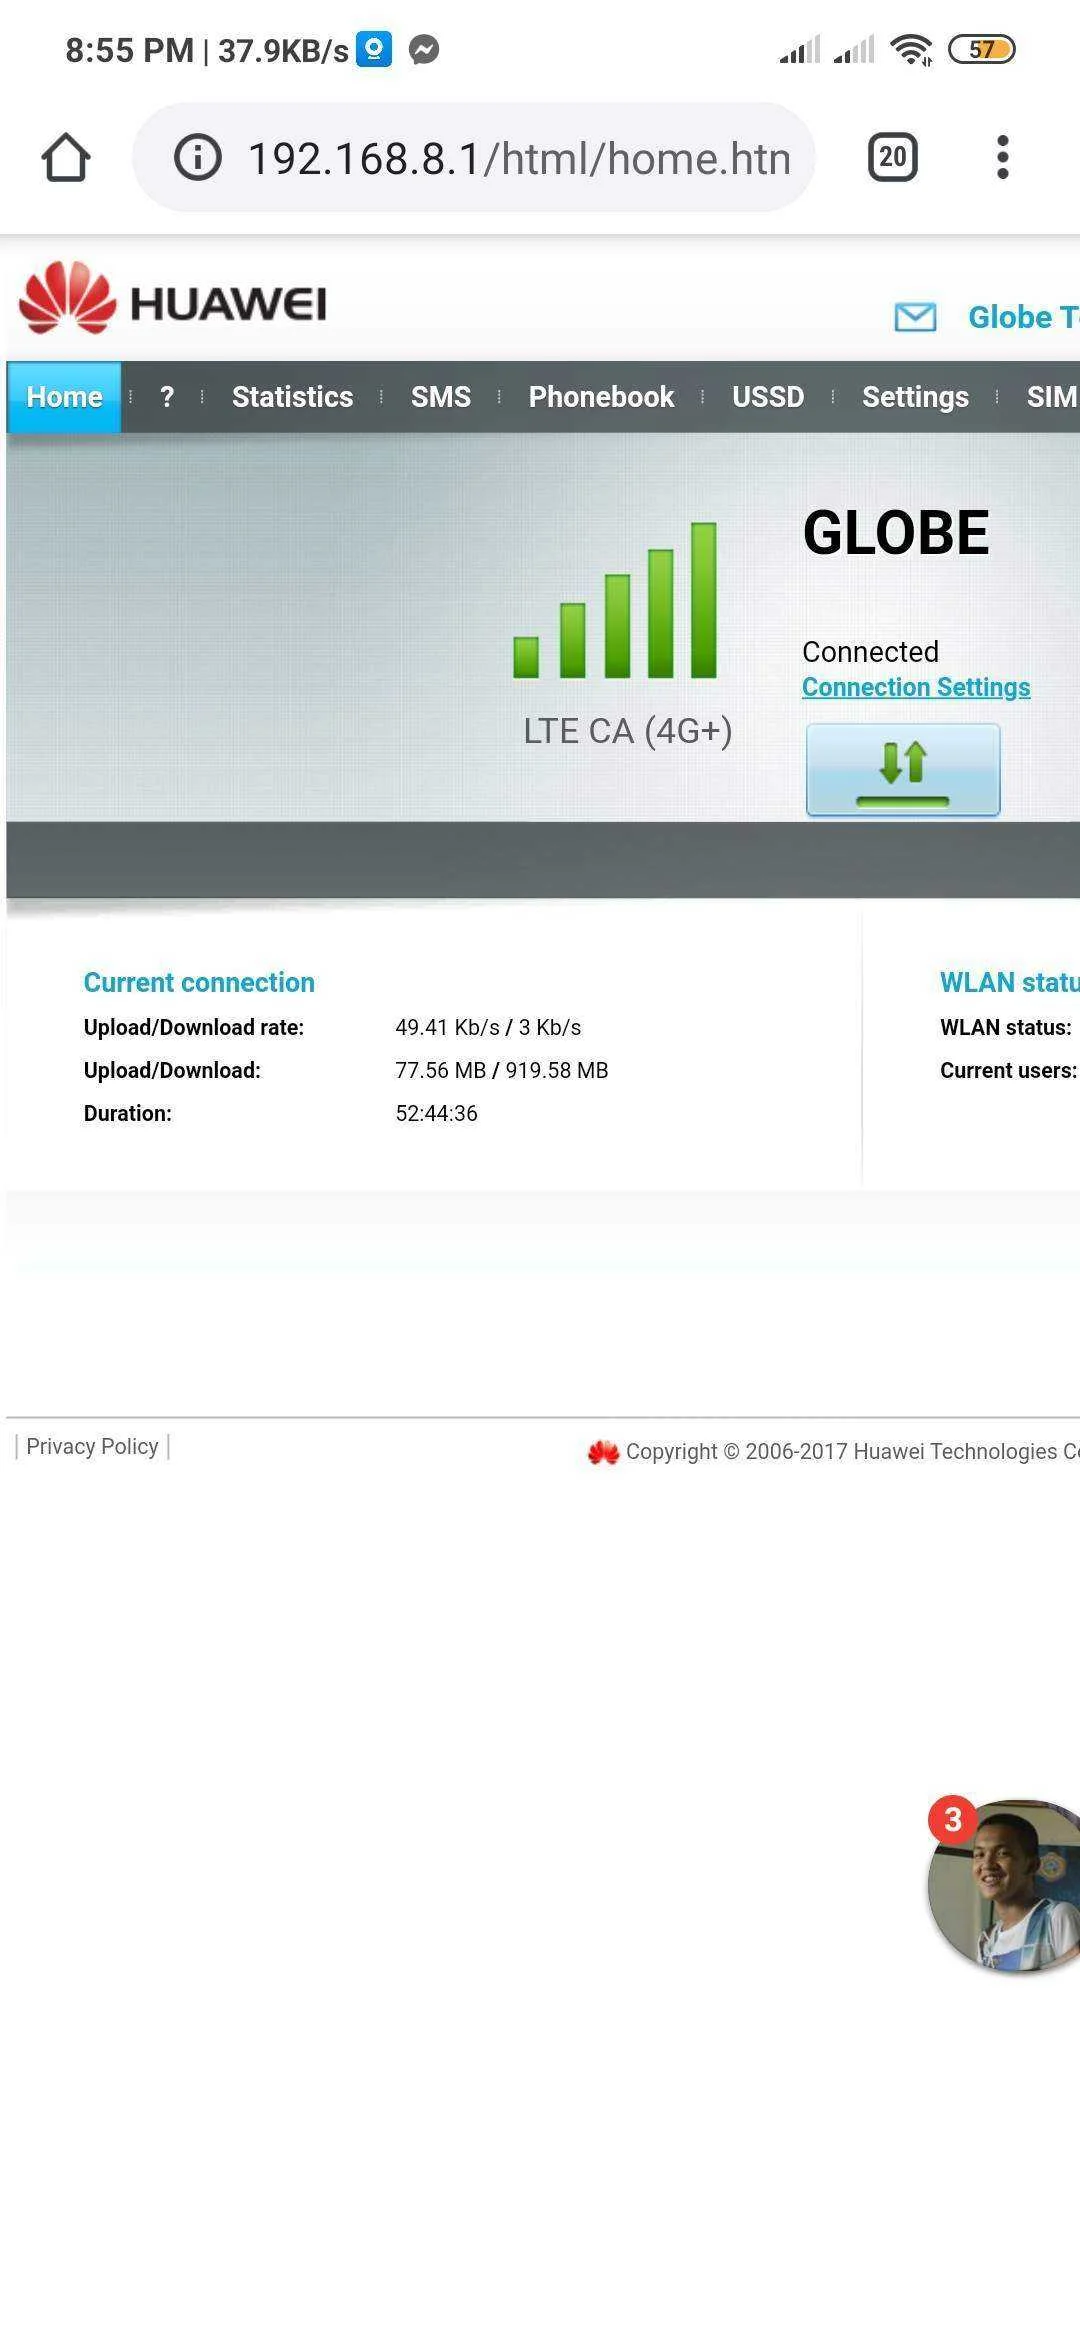Select the Home tab
This screenshot has width=1080, height=2340.
pyautogui.click(x=64, y=397)
